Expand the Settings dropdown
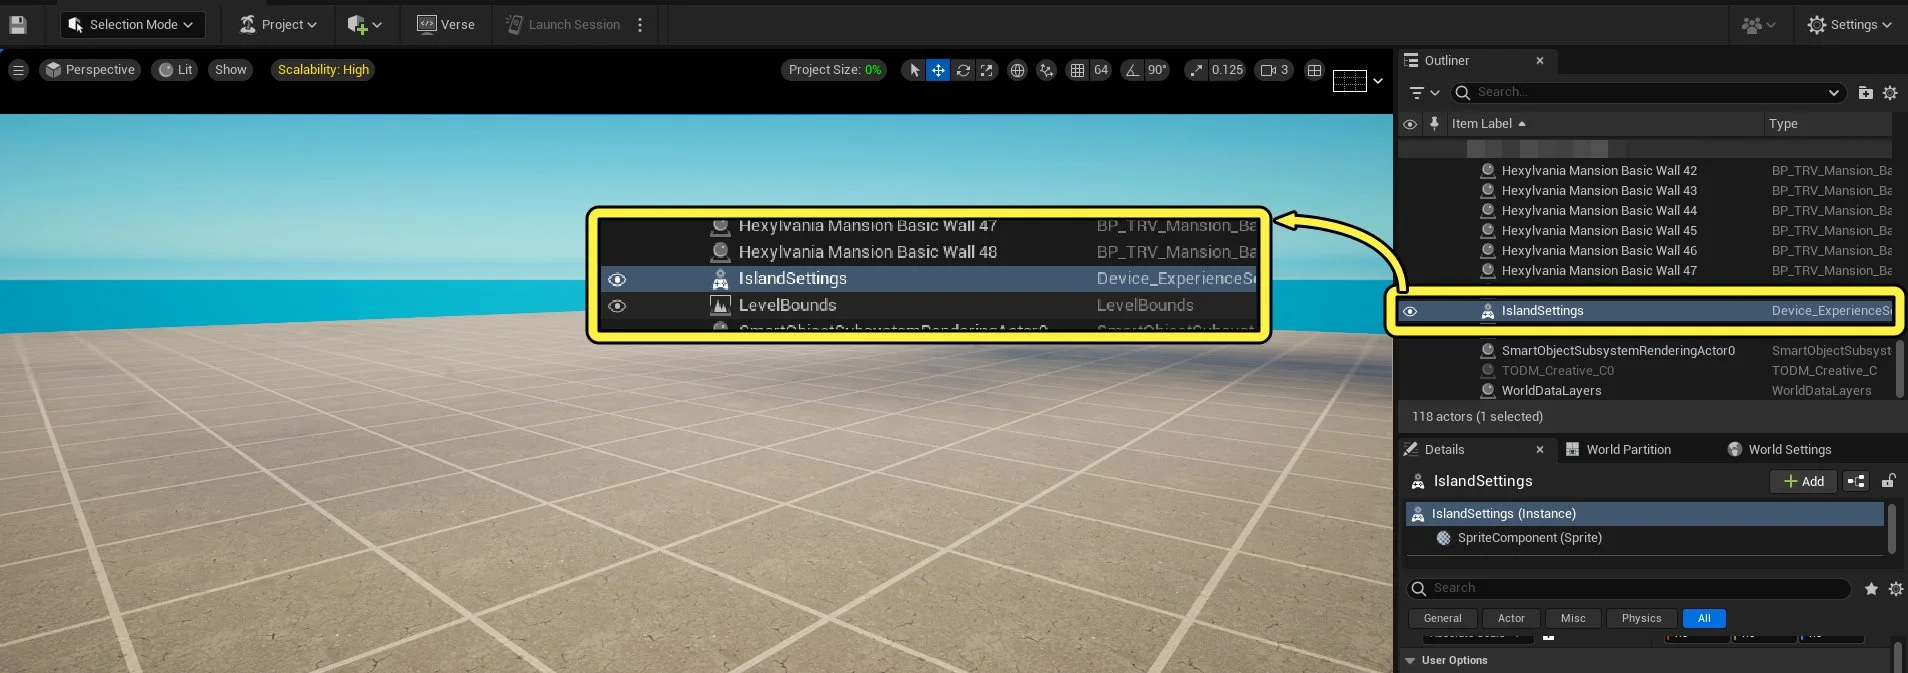This screenshot has height=673, width=1908. coord(1849,25)
